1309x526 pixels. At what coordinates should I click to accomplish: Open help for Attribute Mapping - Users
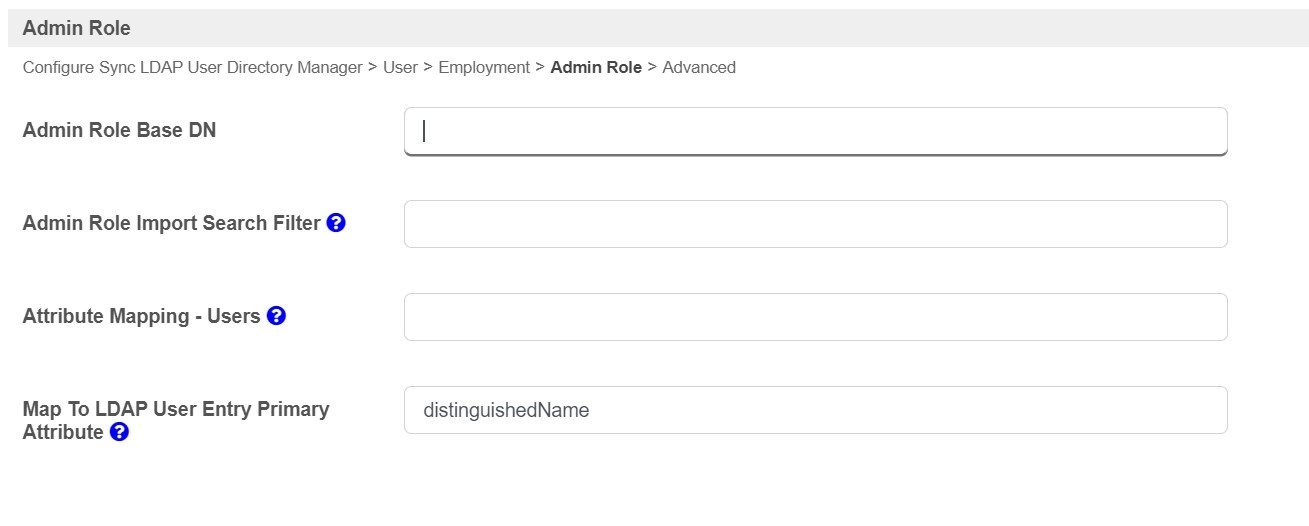point(277,316)
